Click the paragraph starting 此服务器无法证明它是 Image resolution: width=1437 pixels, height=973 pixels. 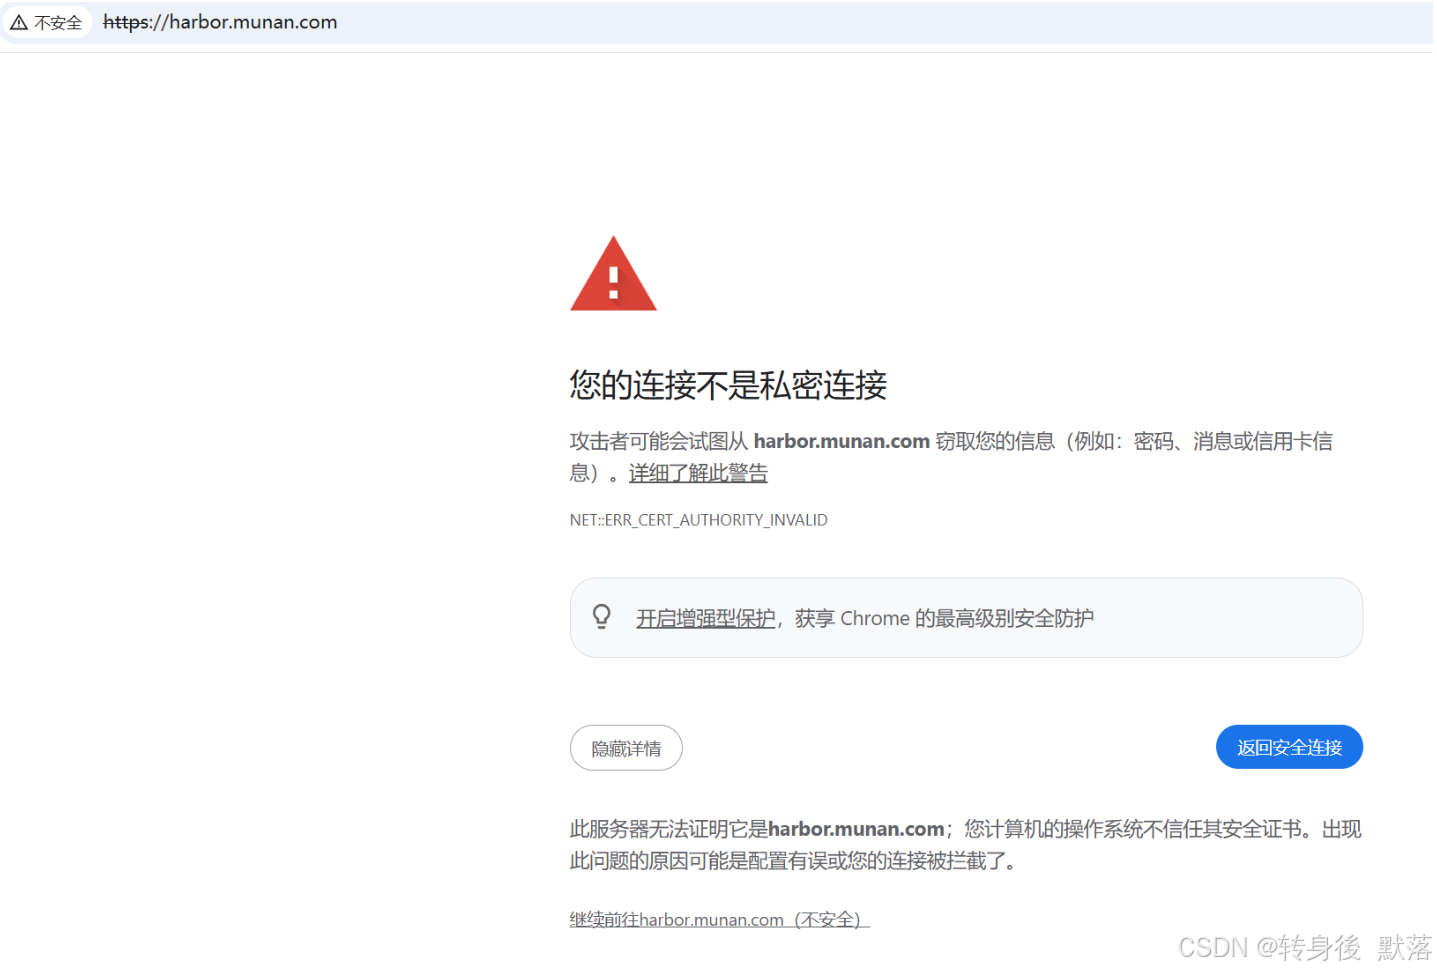tap(966, 845)
